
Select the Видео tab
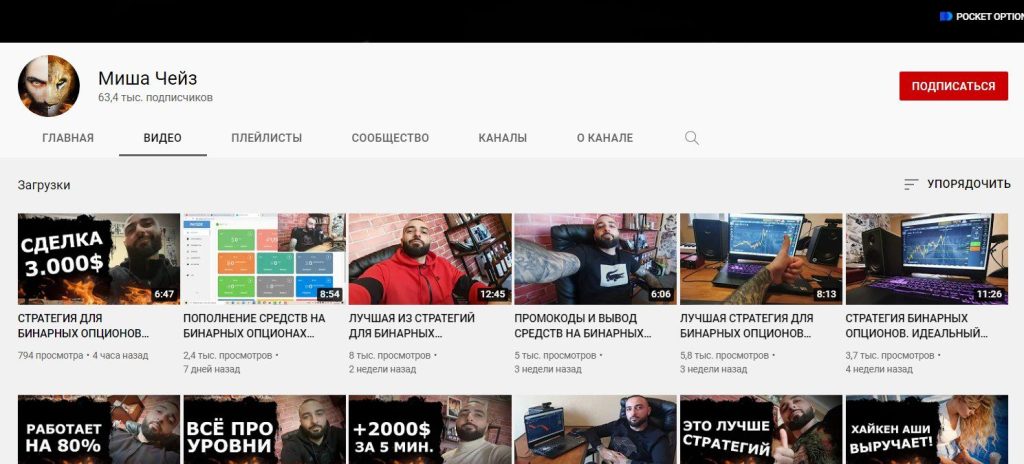tap(162, 138)
